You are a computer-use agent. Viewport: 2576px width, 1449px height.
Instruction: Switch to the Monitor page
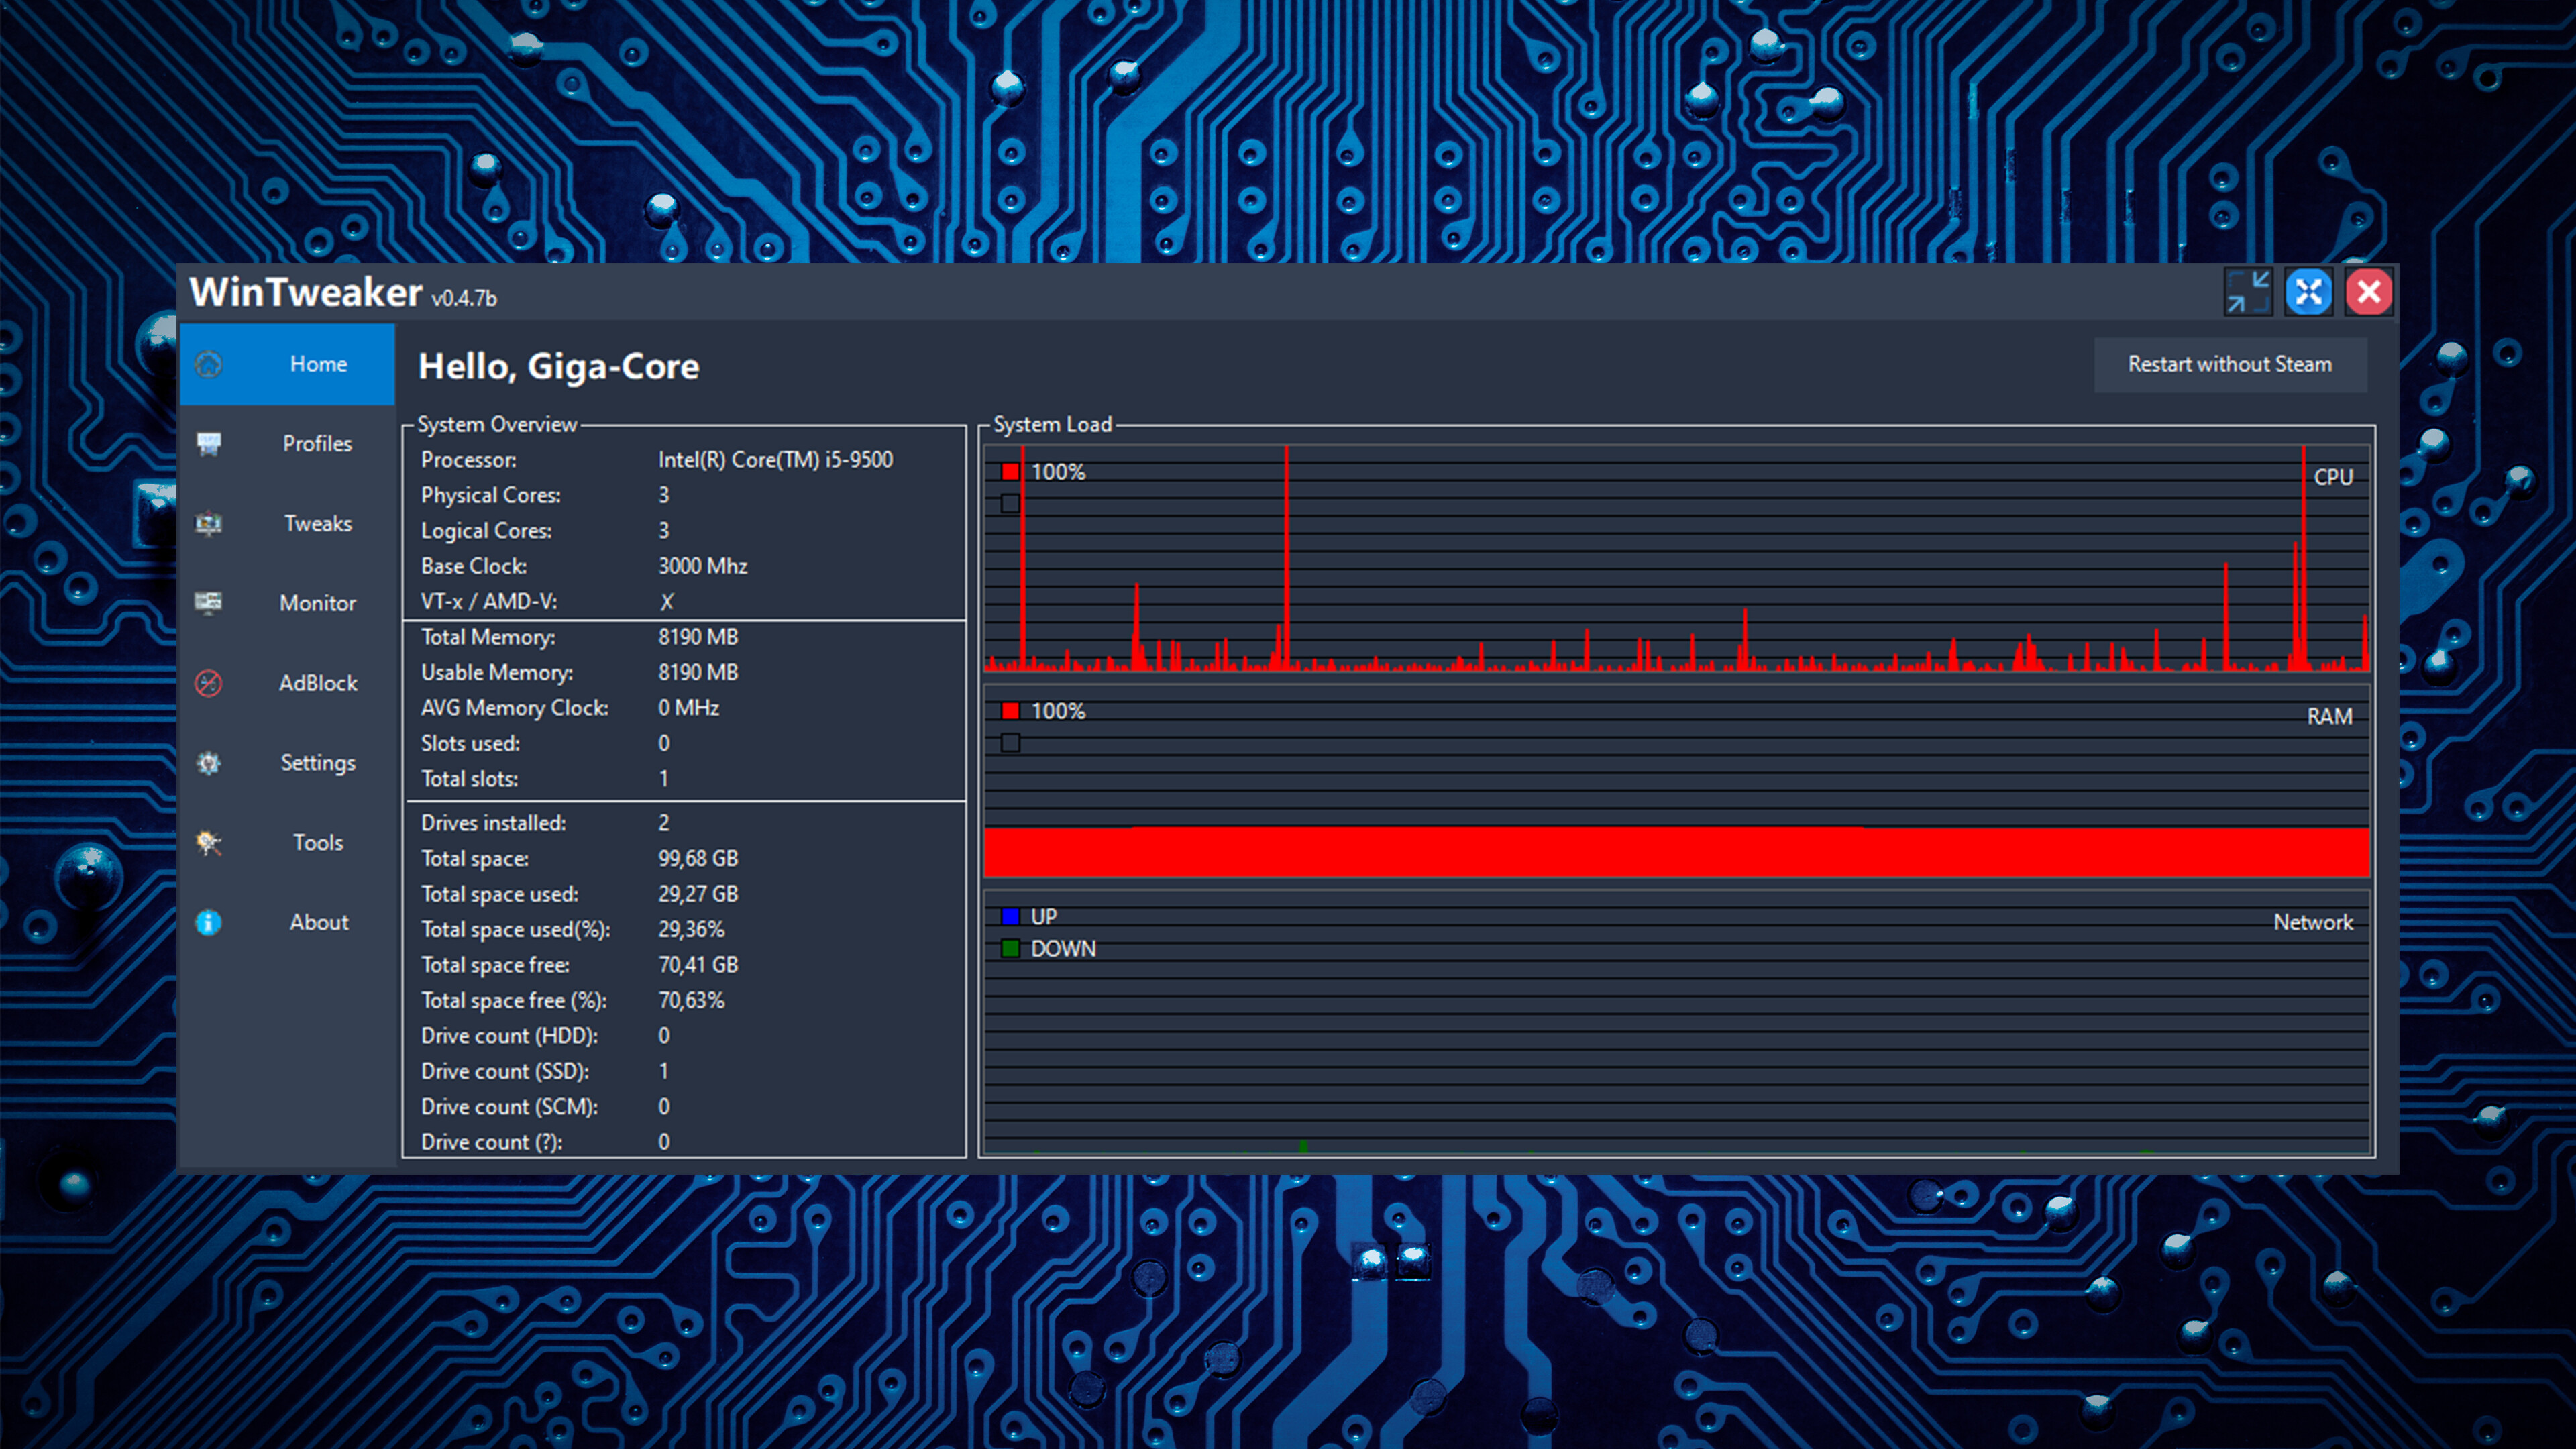pos(317,603)
